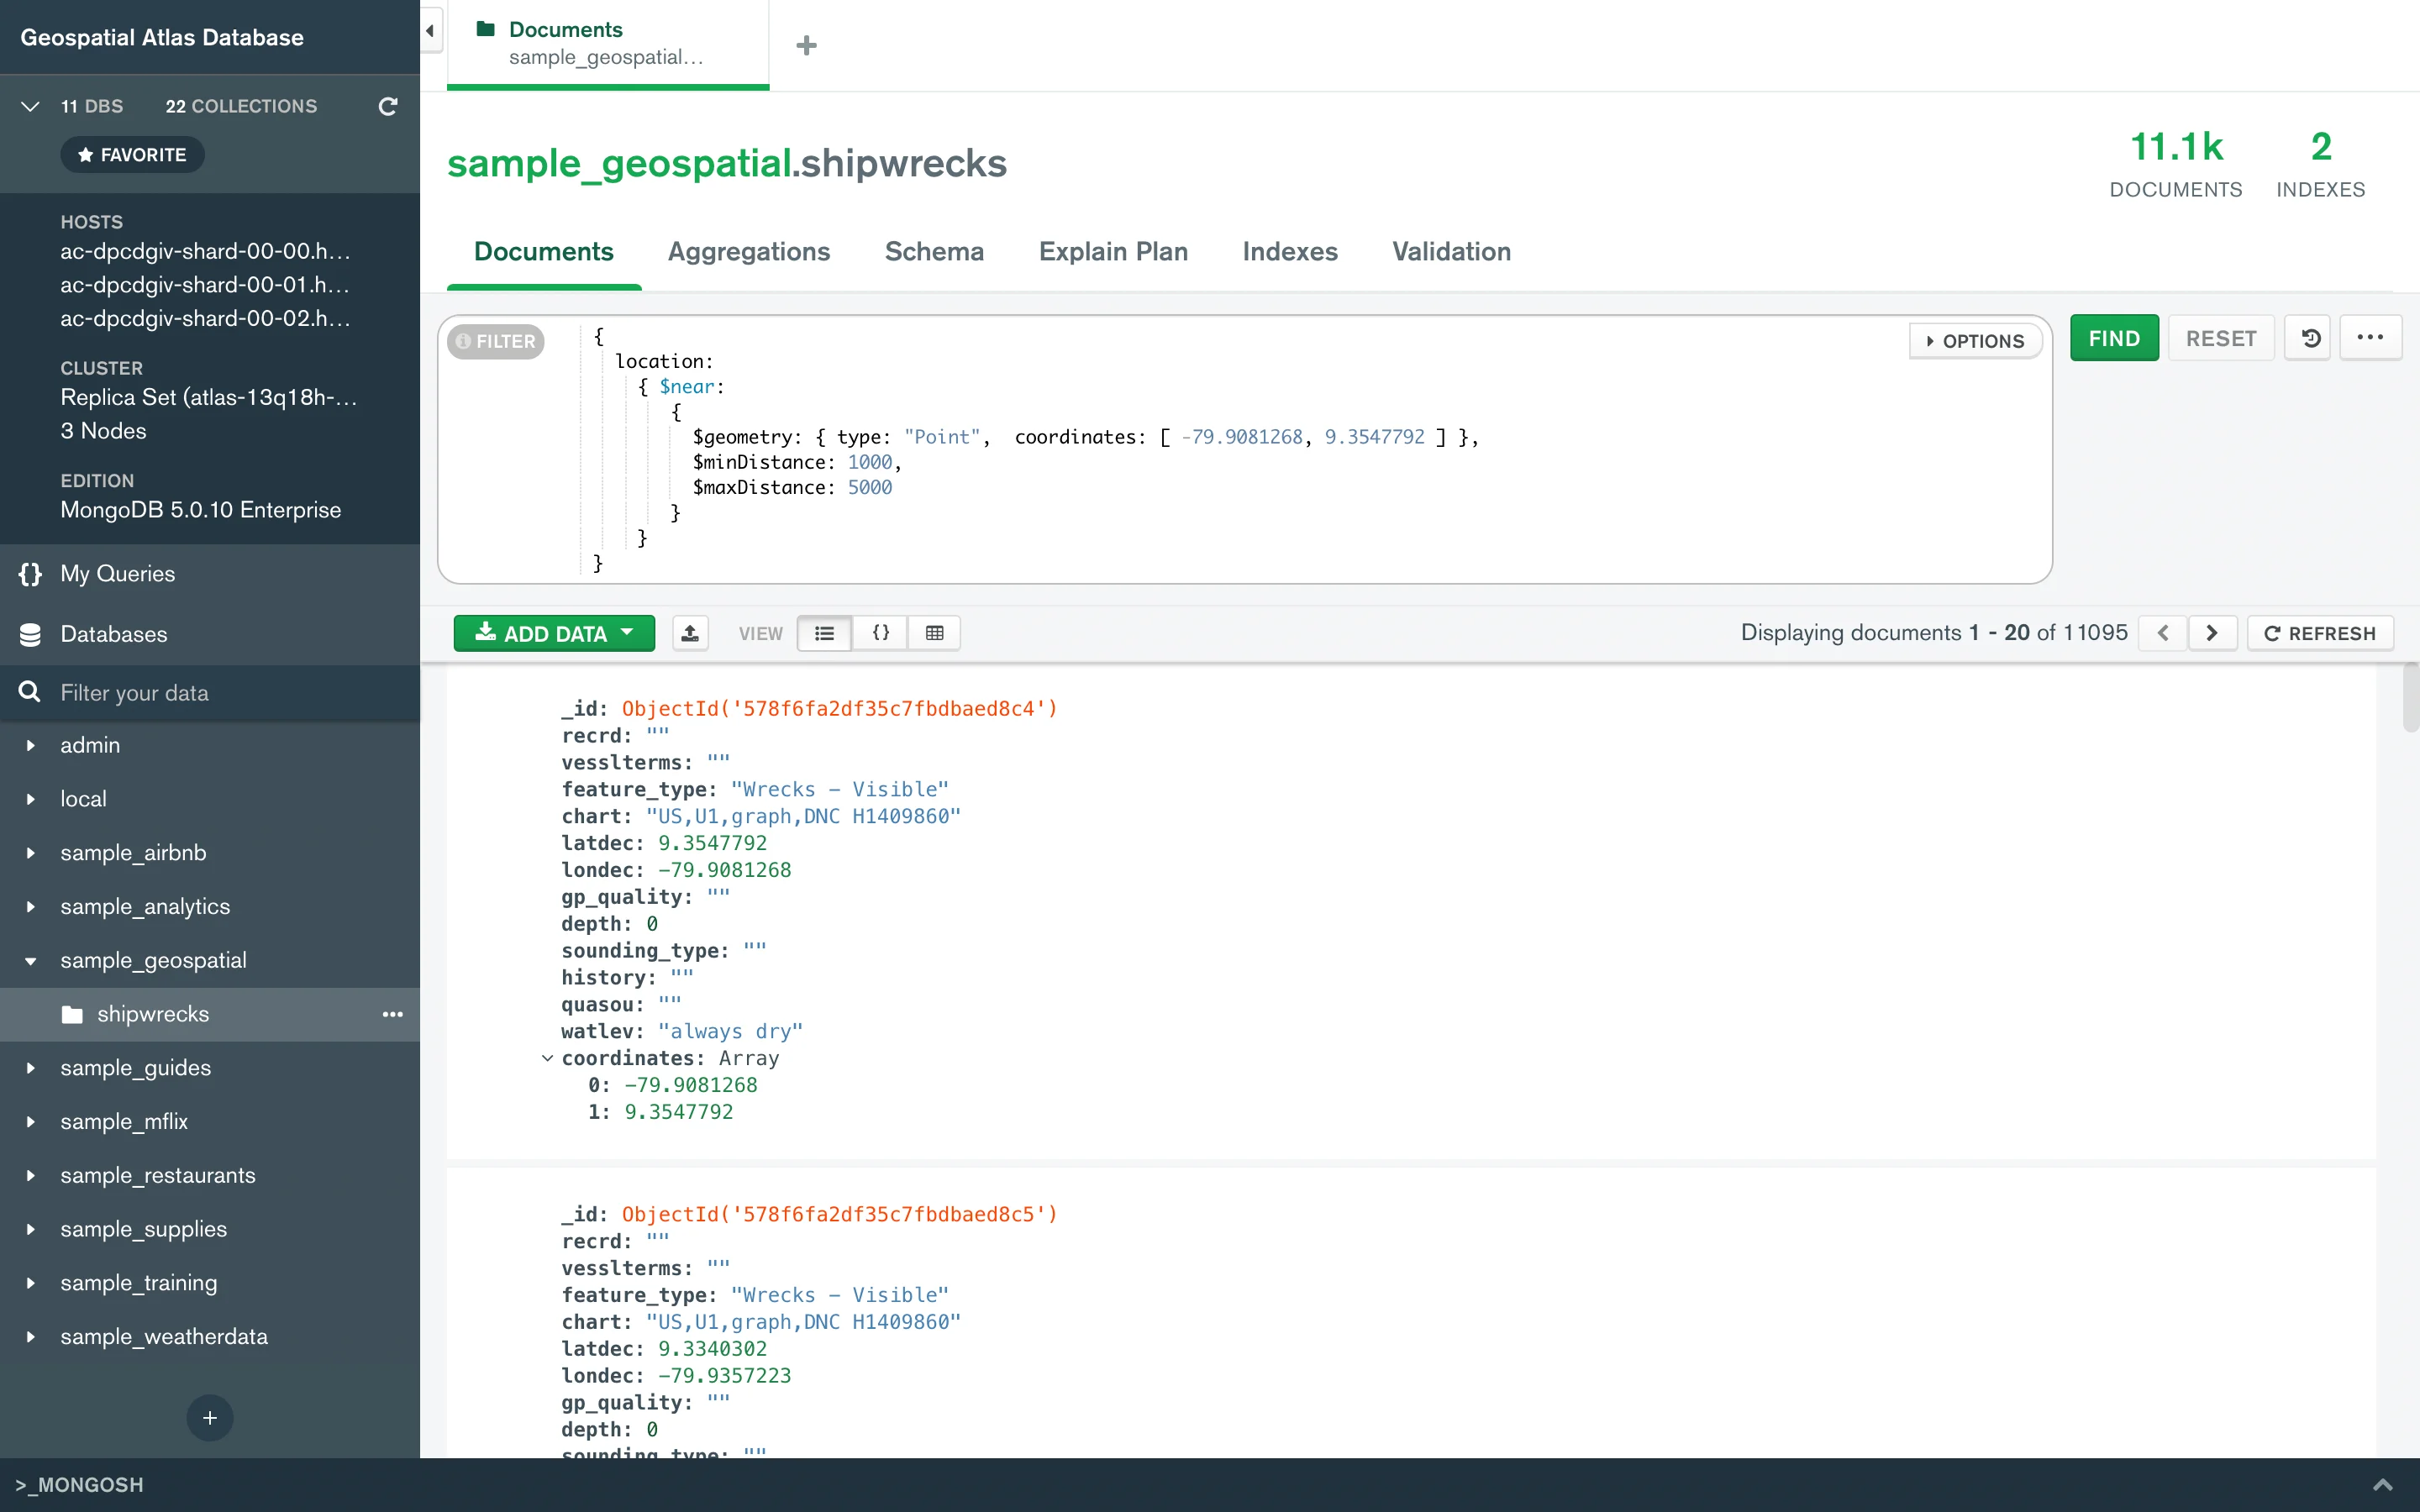Viewport: 2420px width, 1512px height.
Task: Click the sidebar search magnifier icon
Action: click(30, 692)
